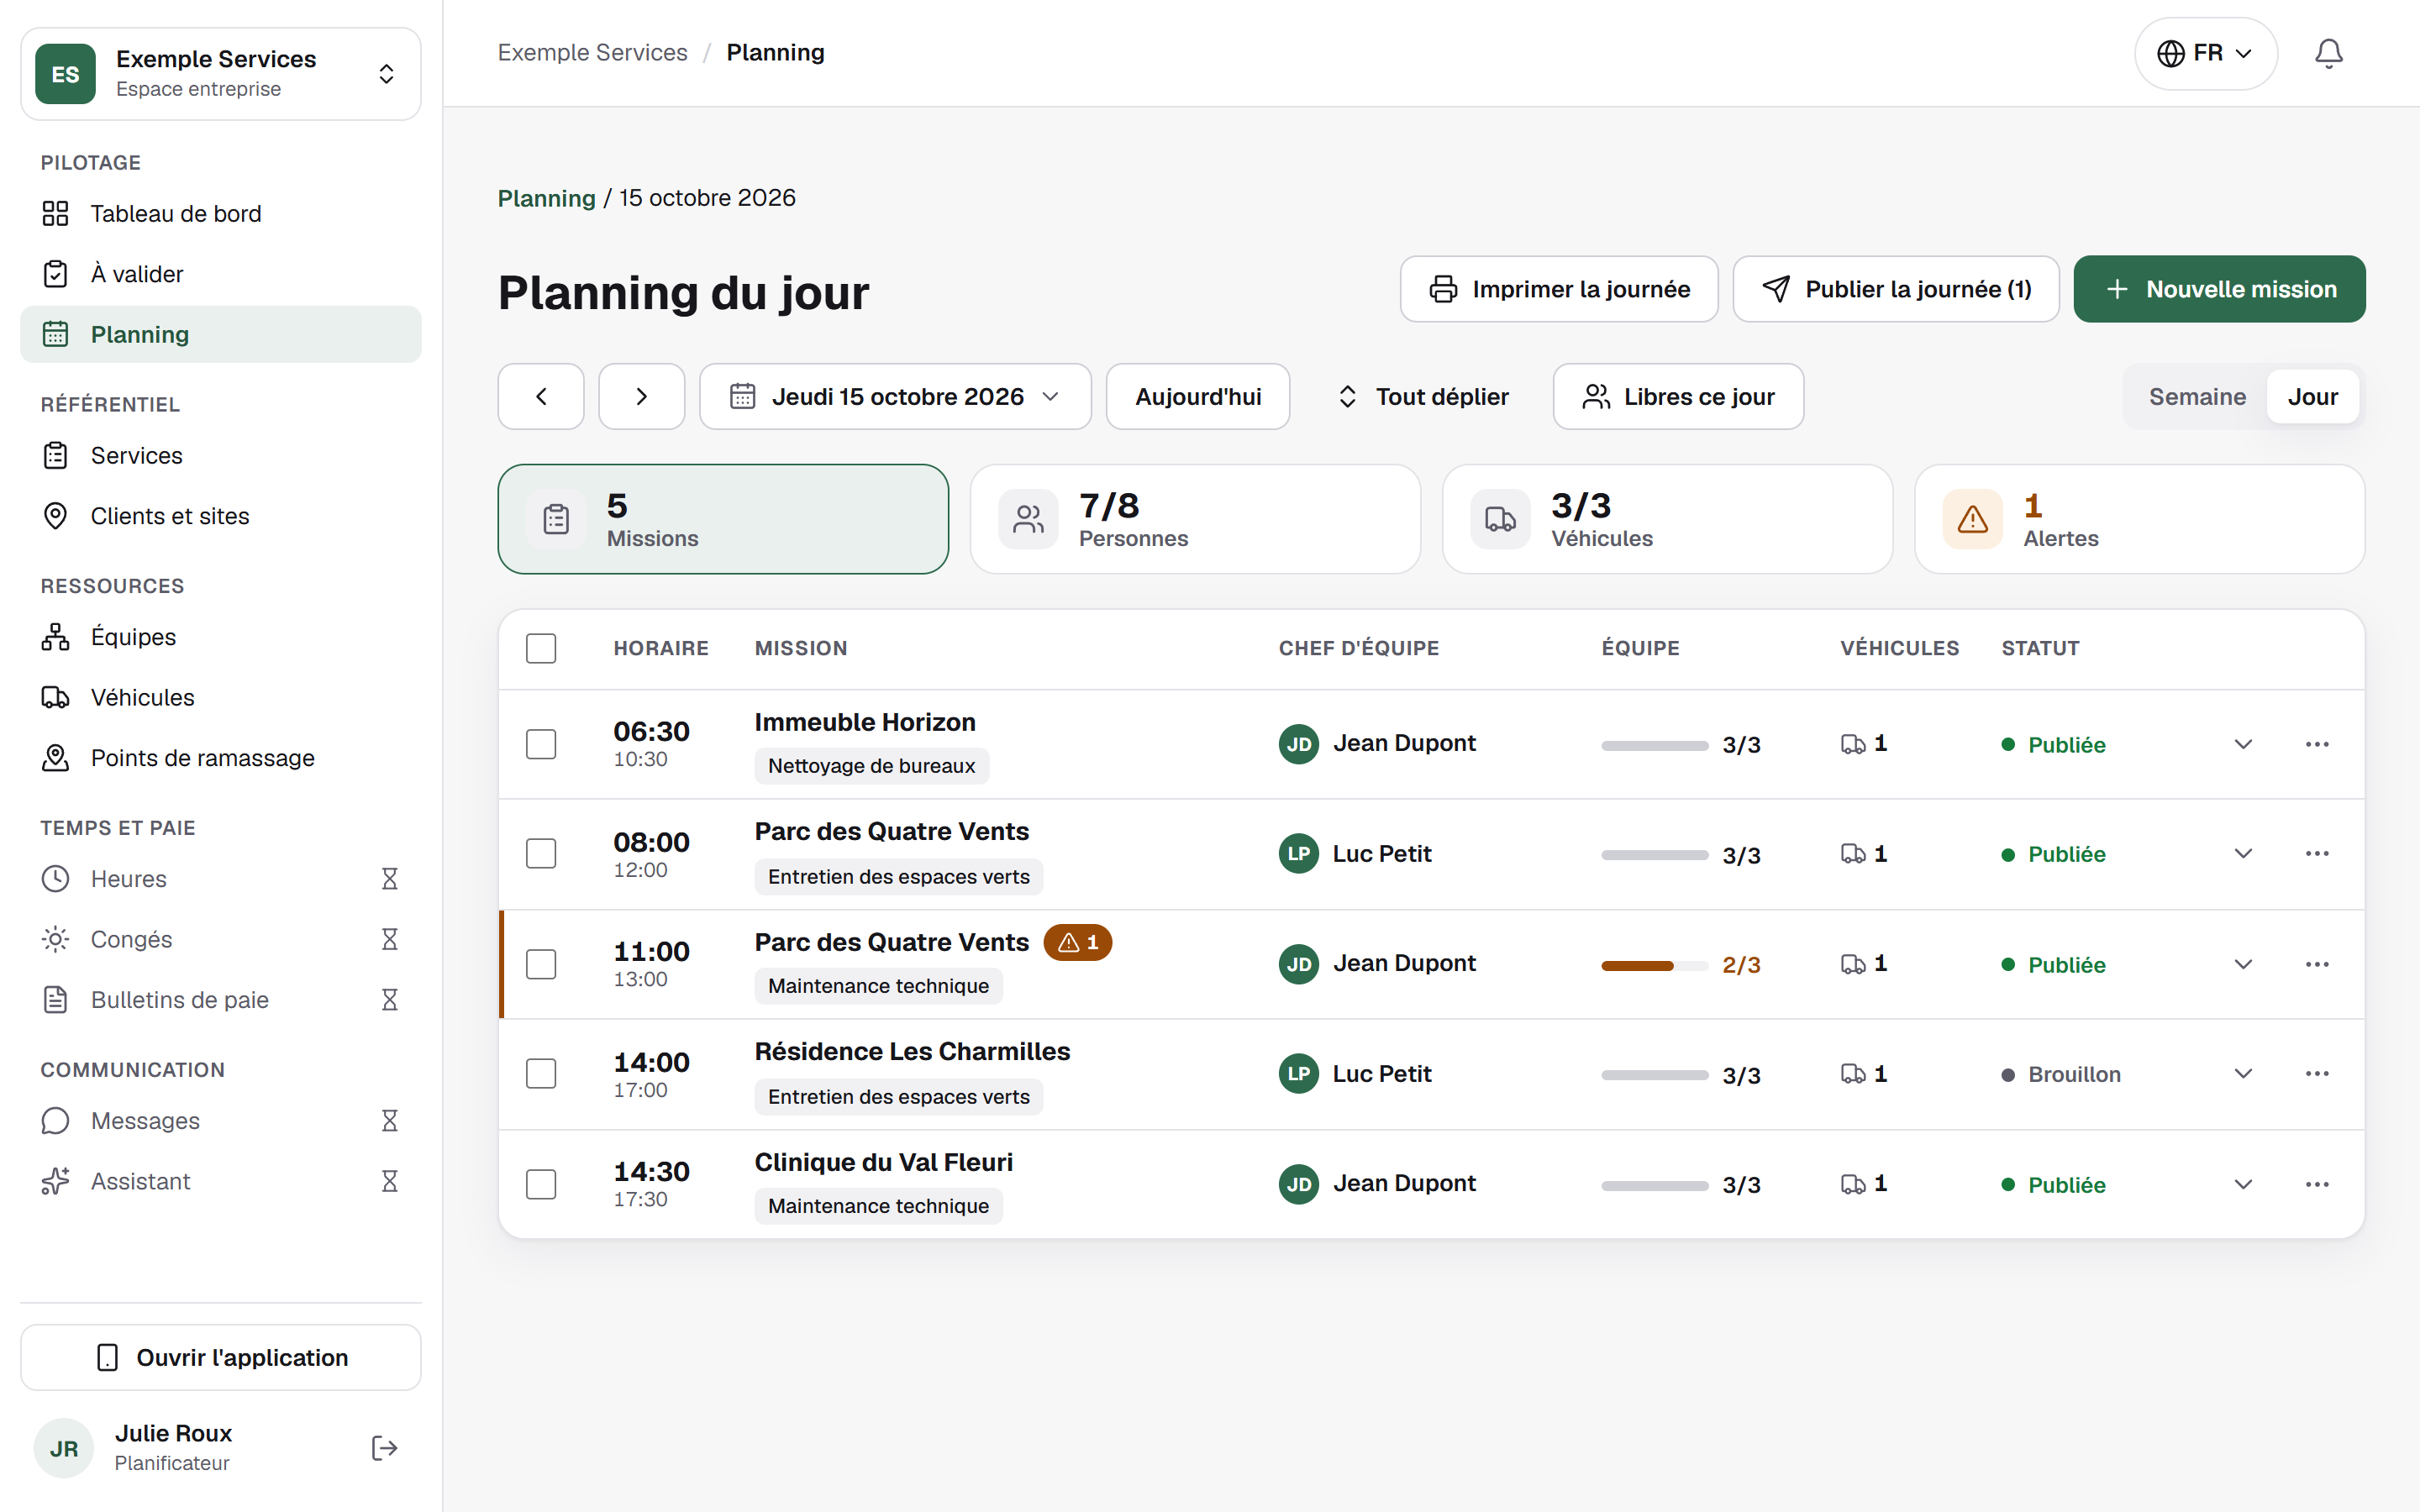Open more options for Résidence Les Charmilles row
Viewport: 2420px width, 1512px height.
[2316, 1074]
